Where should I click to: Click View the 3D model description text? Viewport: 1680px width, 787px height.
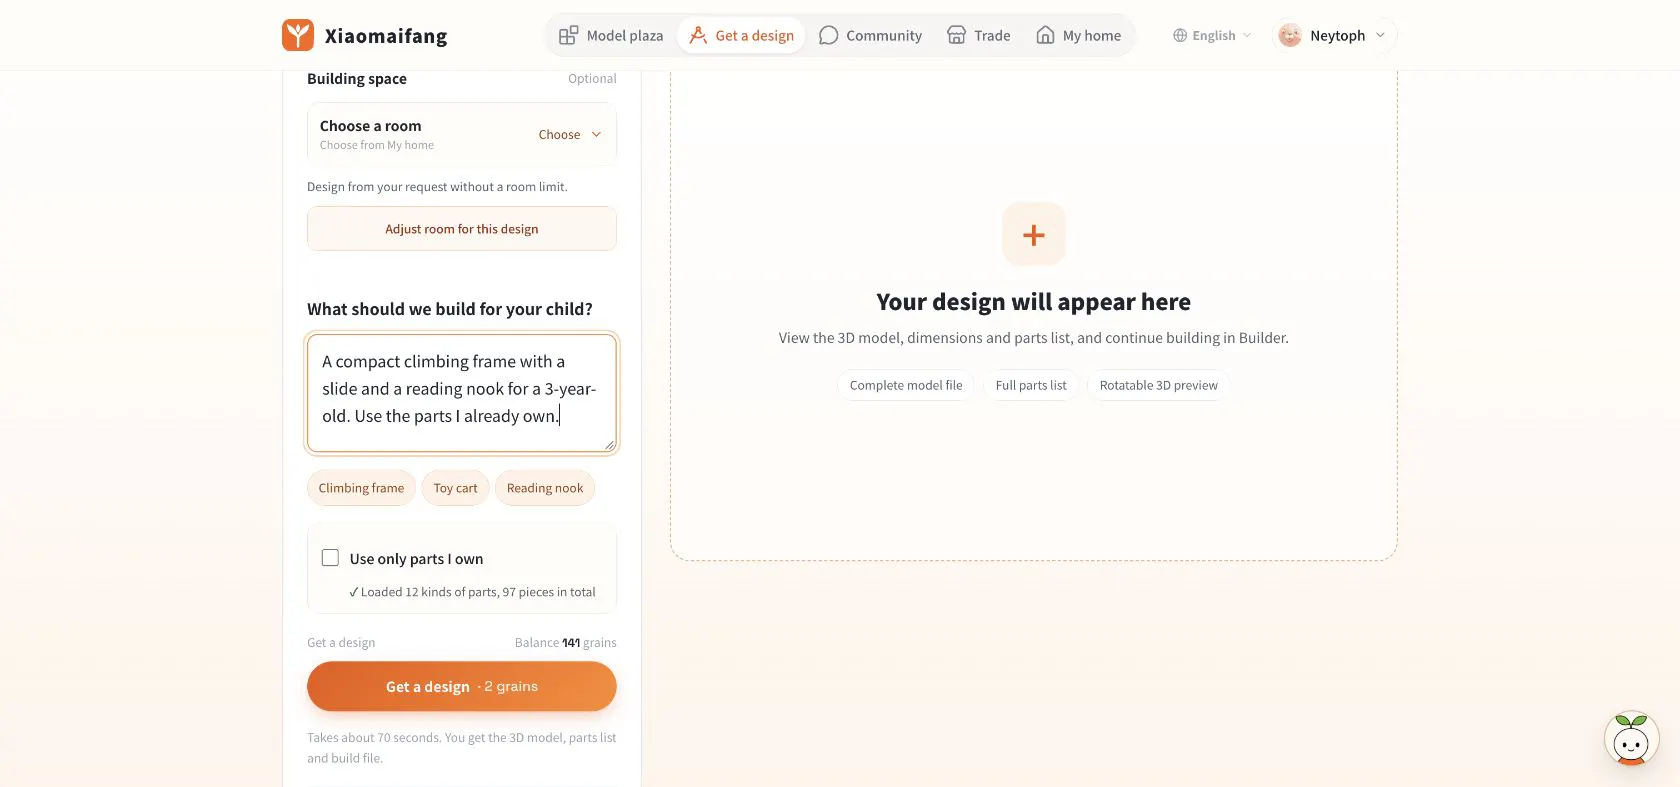(1033, 338)
